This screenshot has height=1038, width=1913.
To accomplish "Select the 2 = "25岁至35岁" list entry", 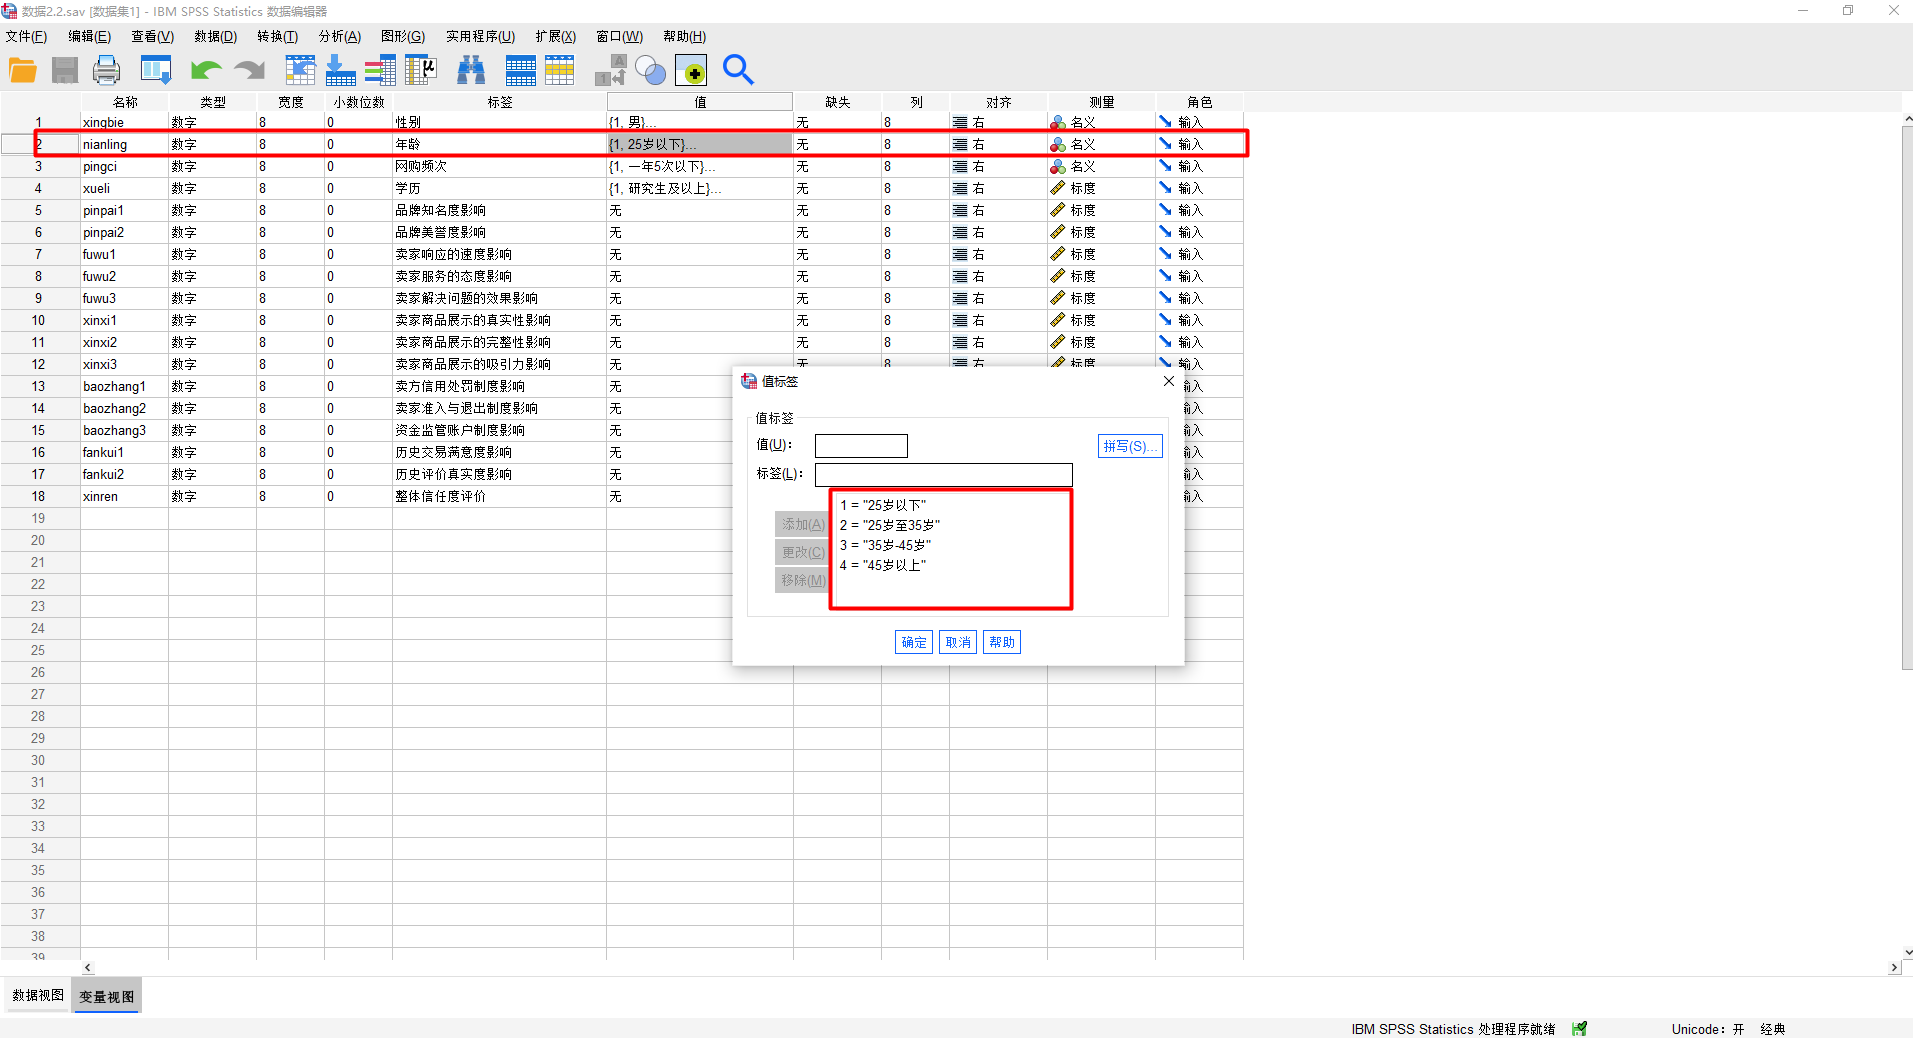I will click(x=890, y=525).
